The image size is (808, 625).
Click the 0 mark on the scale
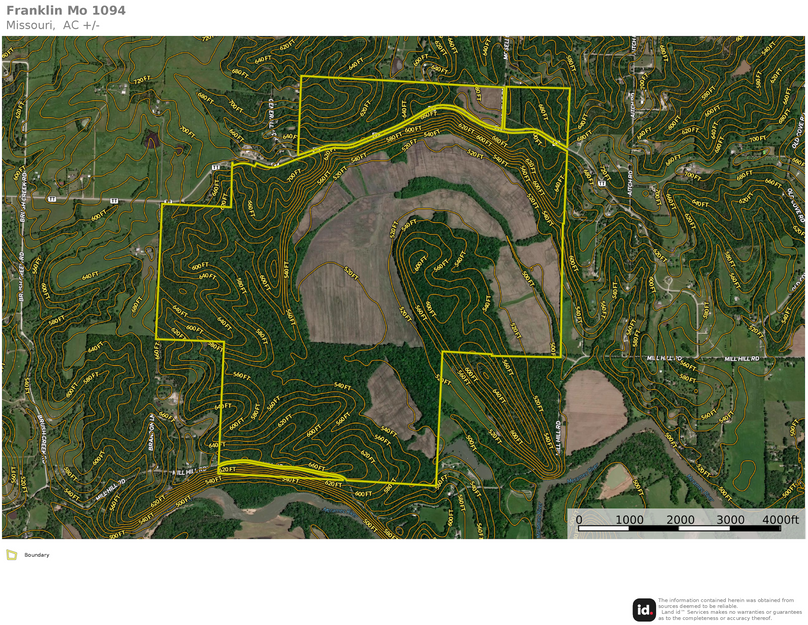579,519
